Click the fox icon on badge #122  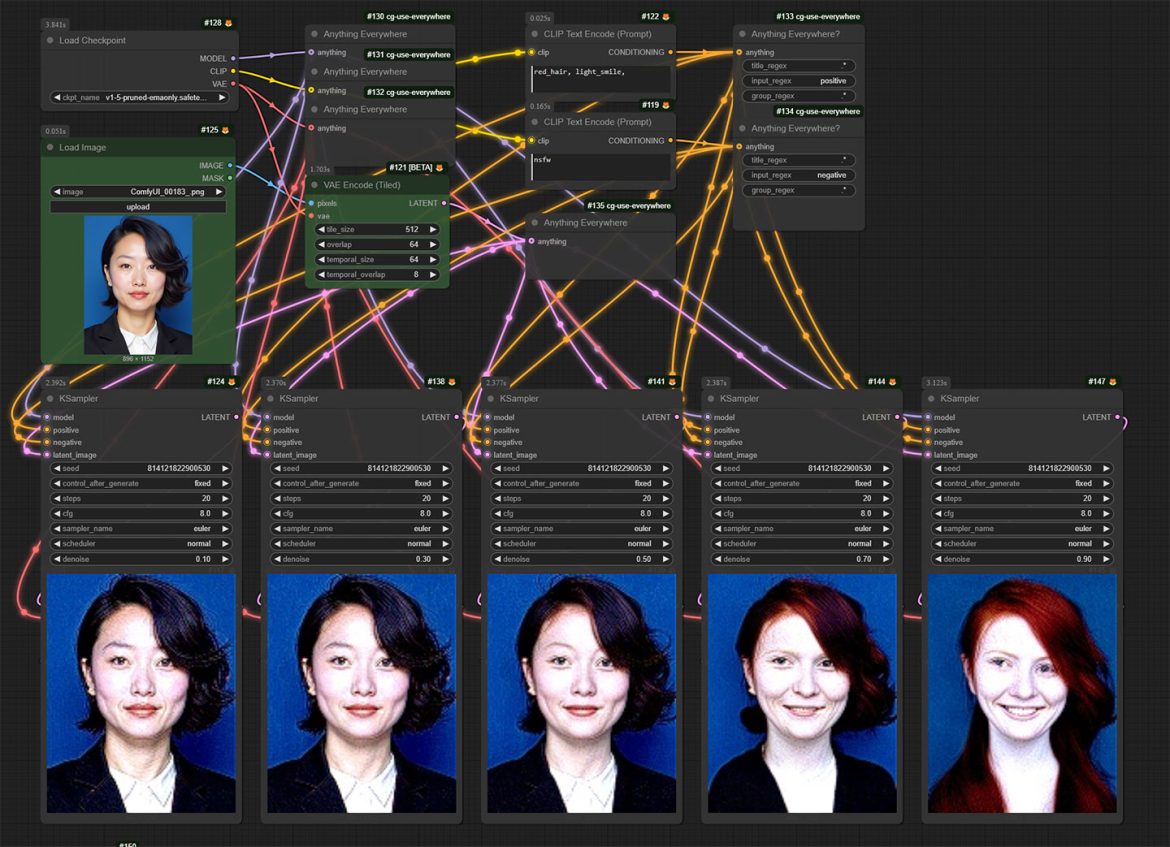point(665,17)
